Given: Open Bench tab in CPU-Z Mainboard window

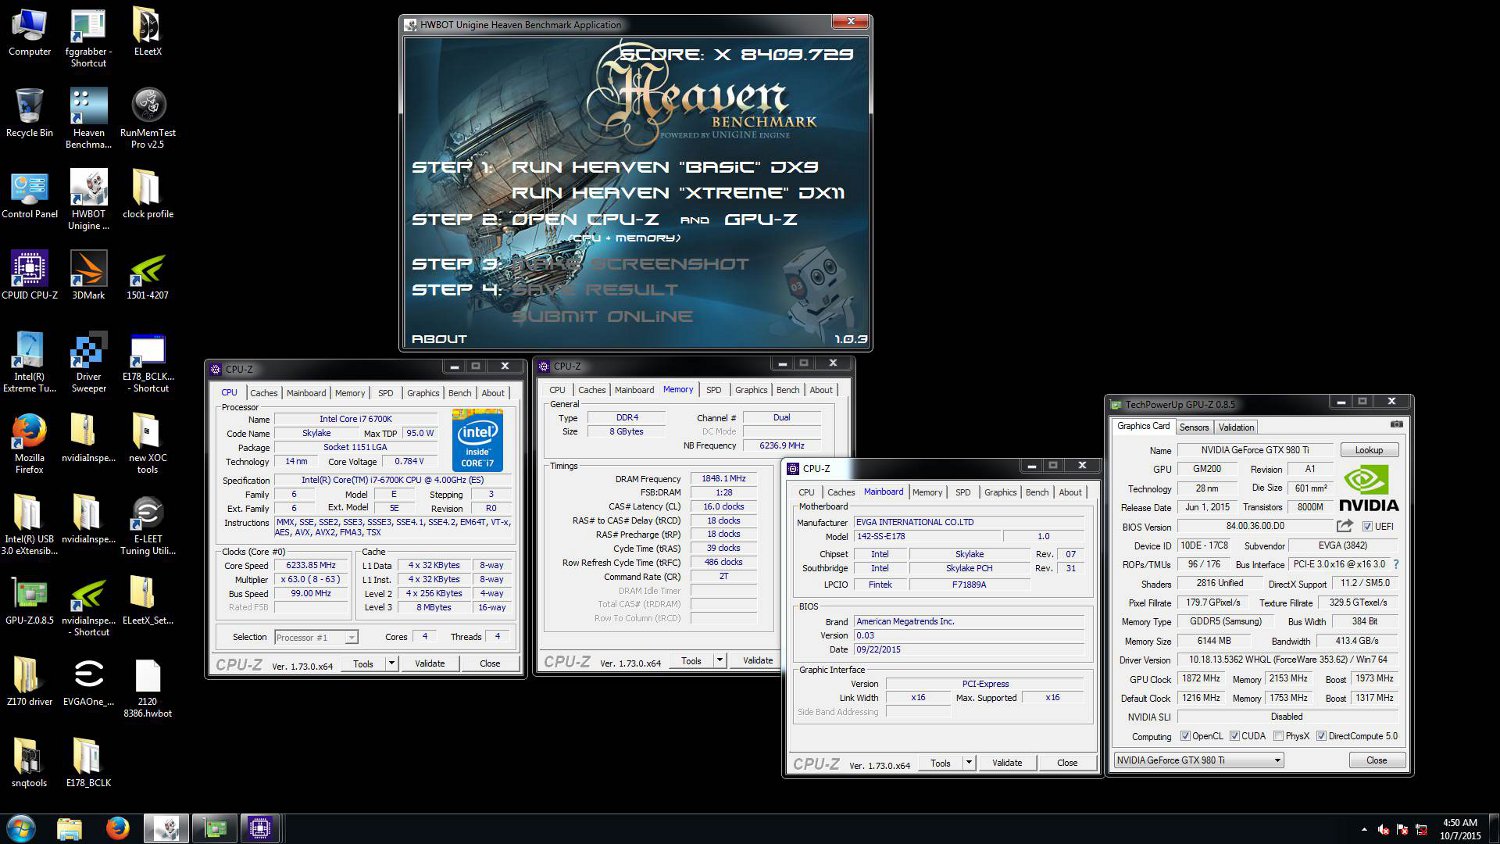Looking at the screenshot, I should (x=1037, y=492).
